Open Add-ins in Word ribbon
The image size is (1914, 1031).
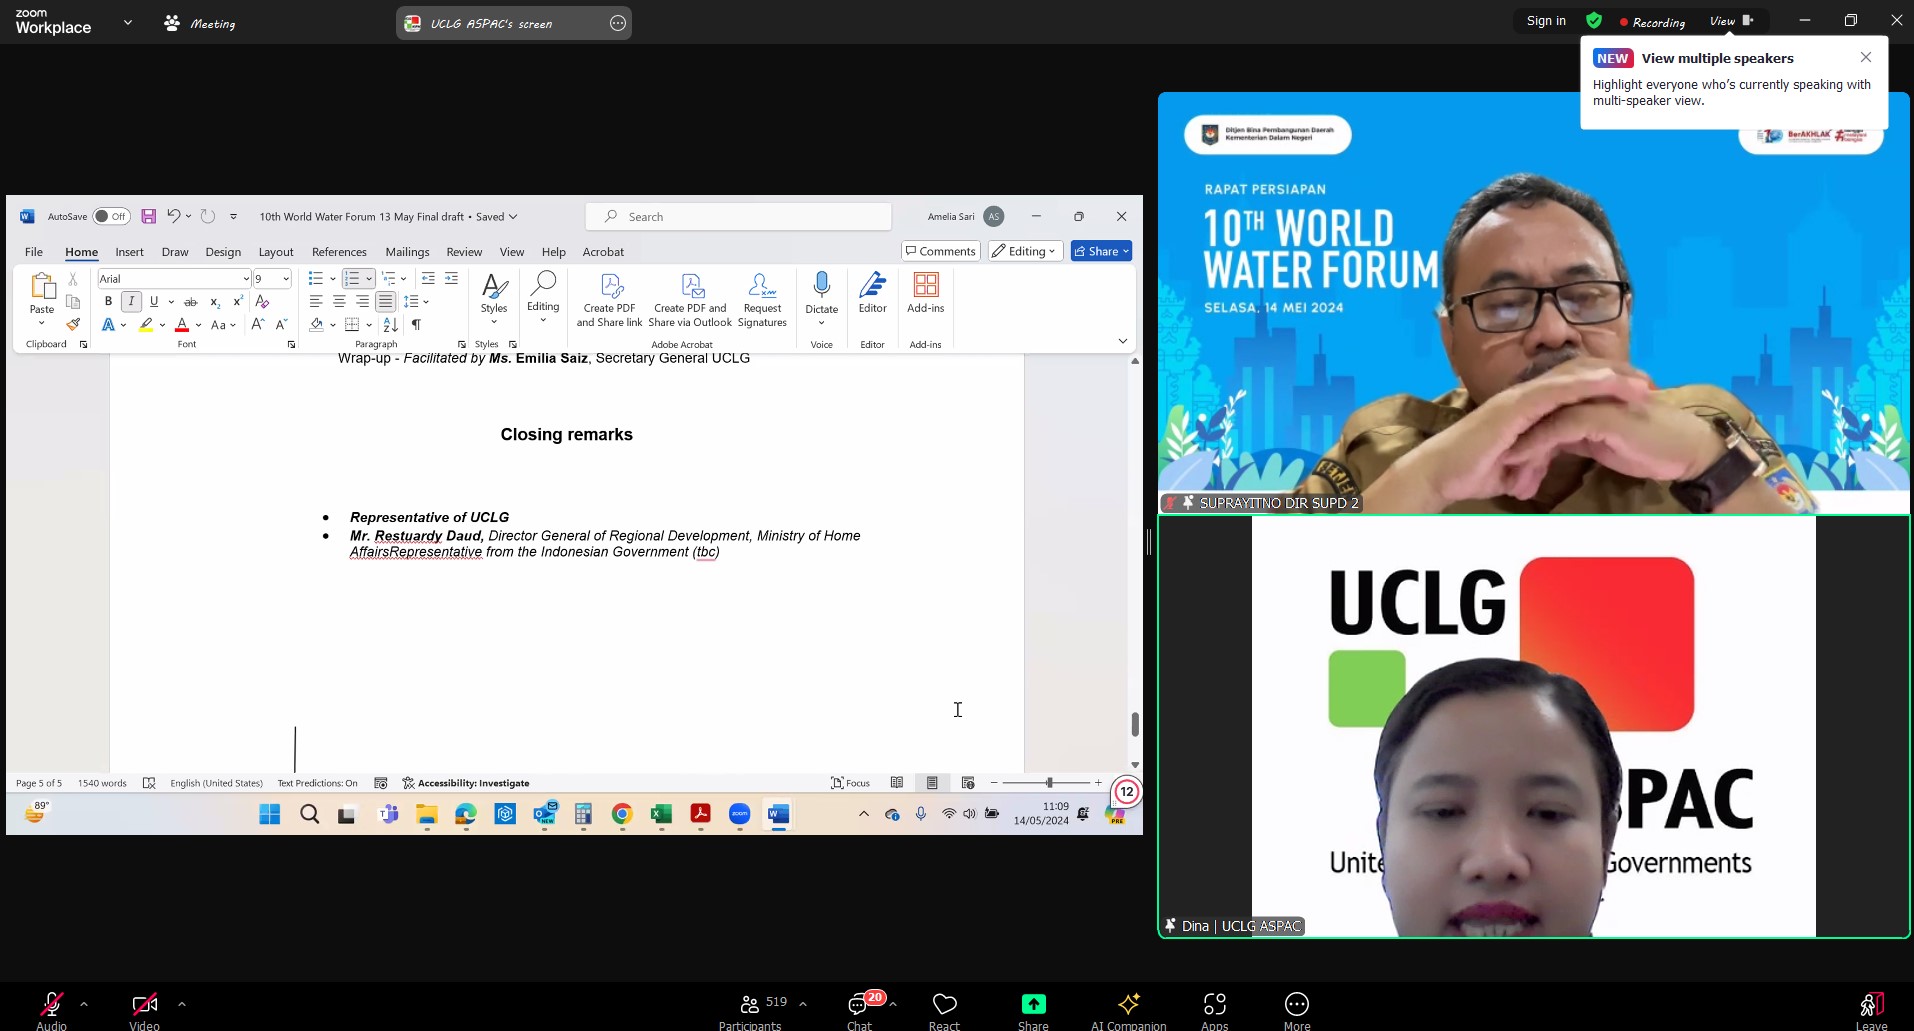point(926,293)
